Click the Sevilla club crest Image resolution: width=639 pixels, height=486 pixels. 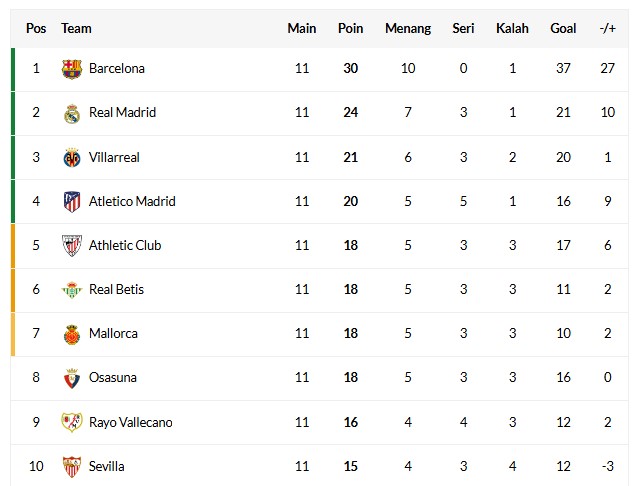pyautogui.click(x=72, y=466)
